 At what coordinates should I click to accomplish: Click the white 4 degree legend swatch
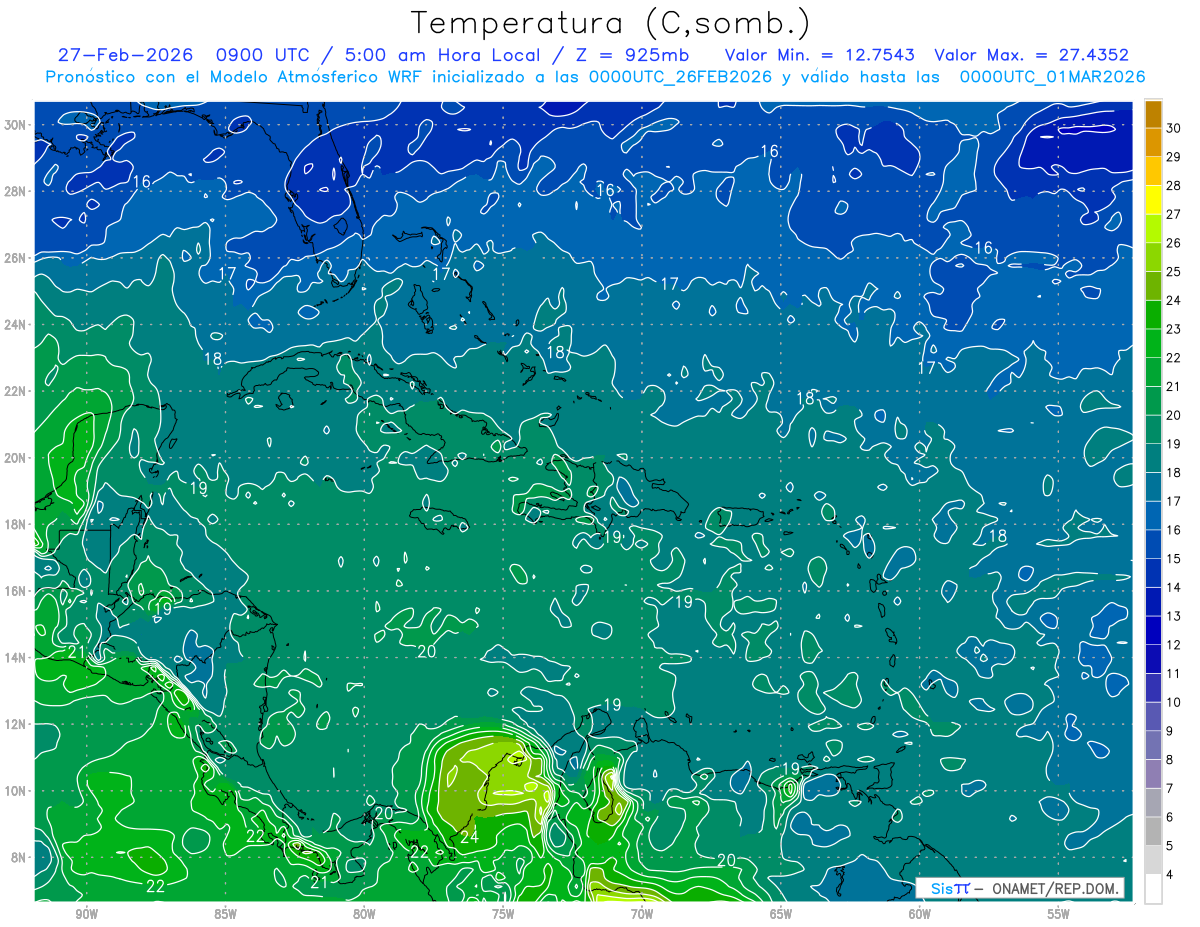click(x=1153, y=889)
